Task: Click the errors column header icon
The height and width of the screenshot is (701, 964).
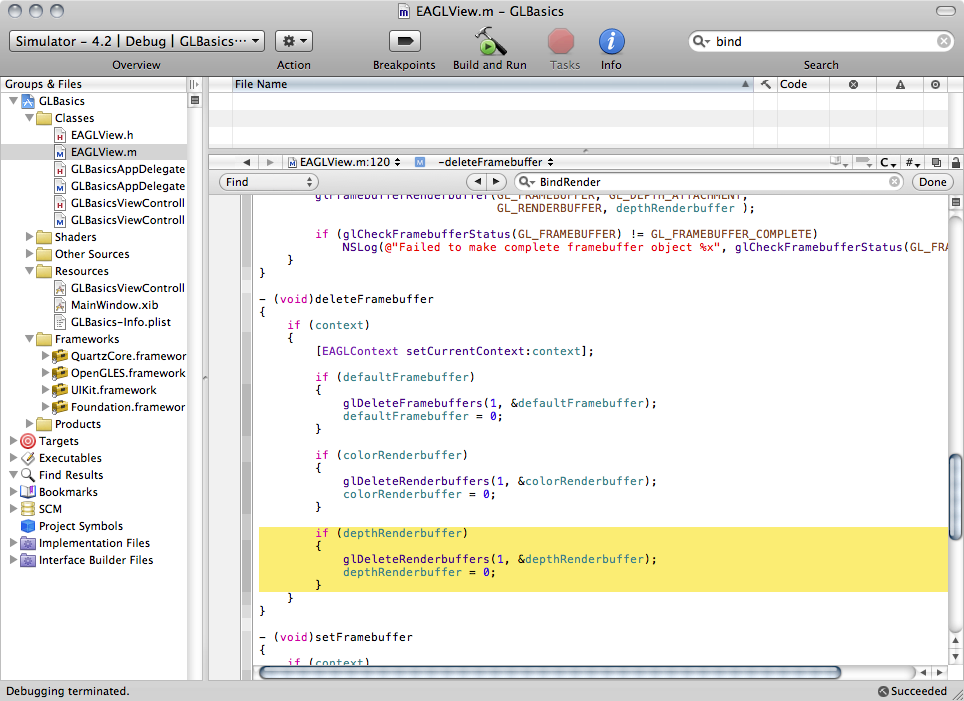Action: tap(853, 84)
